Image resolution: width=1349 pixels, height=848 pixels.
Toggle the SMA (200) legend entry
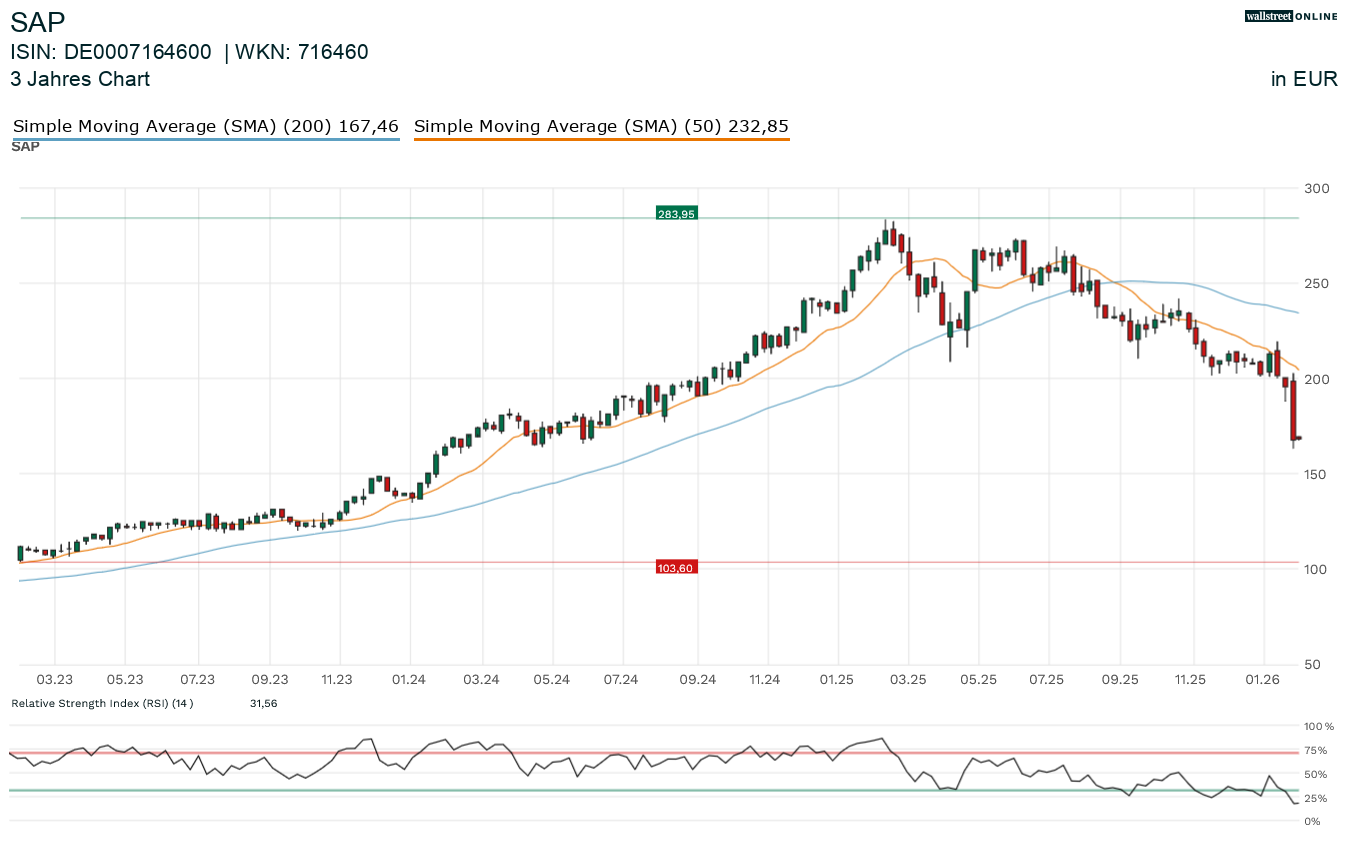coord(205,126)
